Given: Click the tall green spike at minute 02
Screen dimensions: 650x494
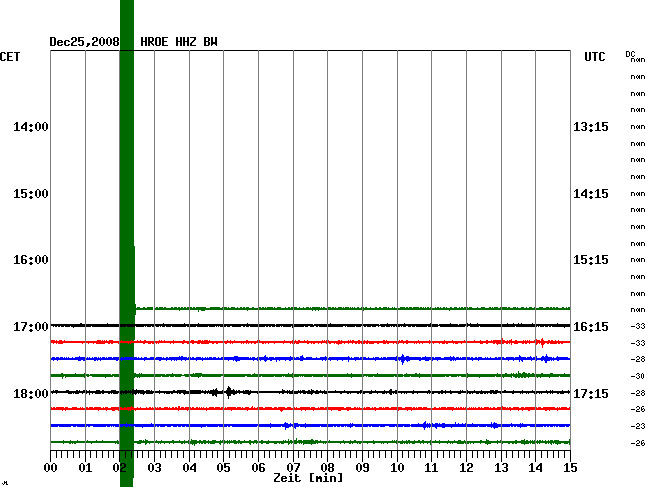Looking at the screenshot, I should [127, 245].
